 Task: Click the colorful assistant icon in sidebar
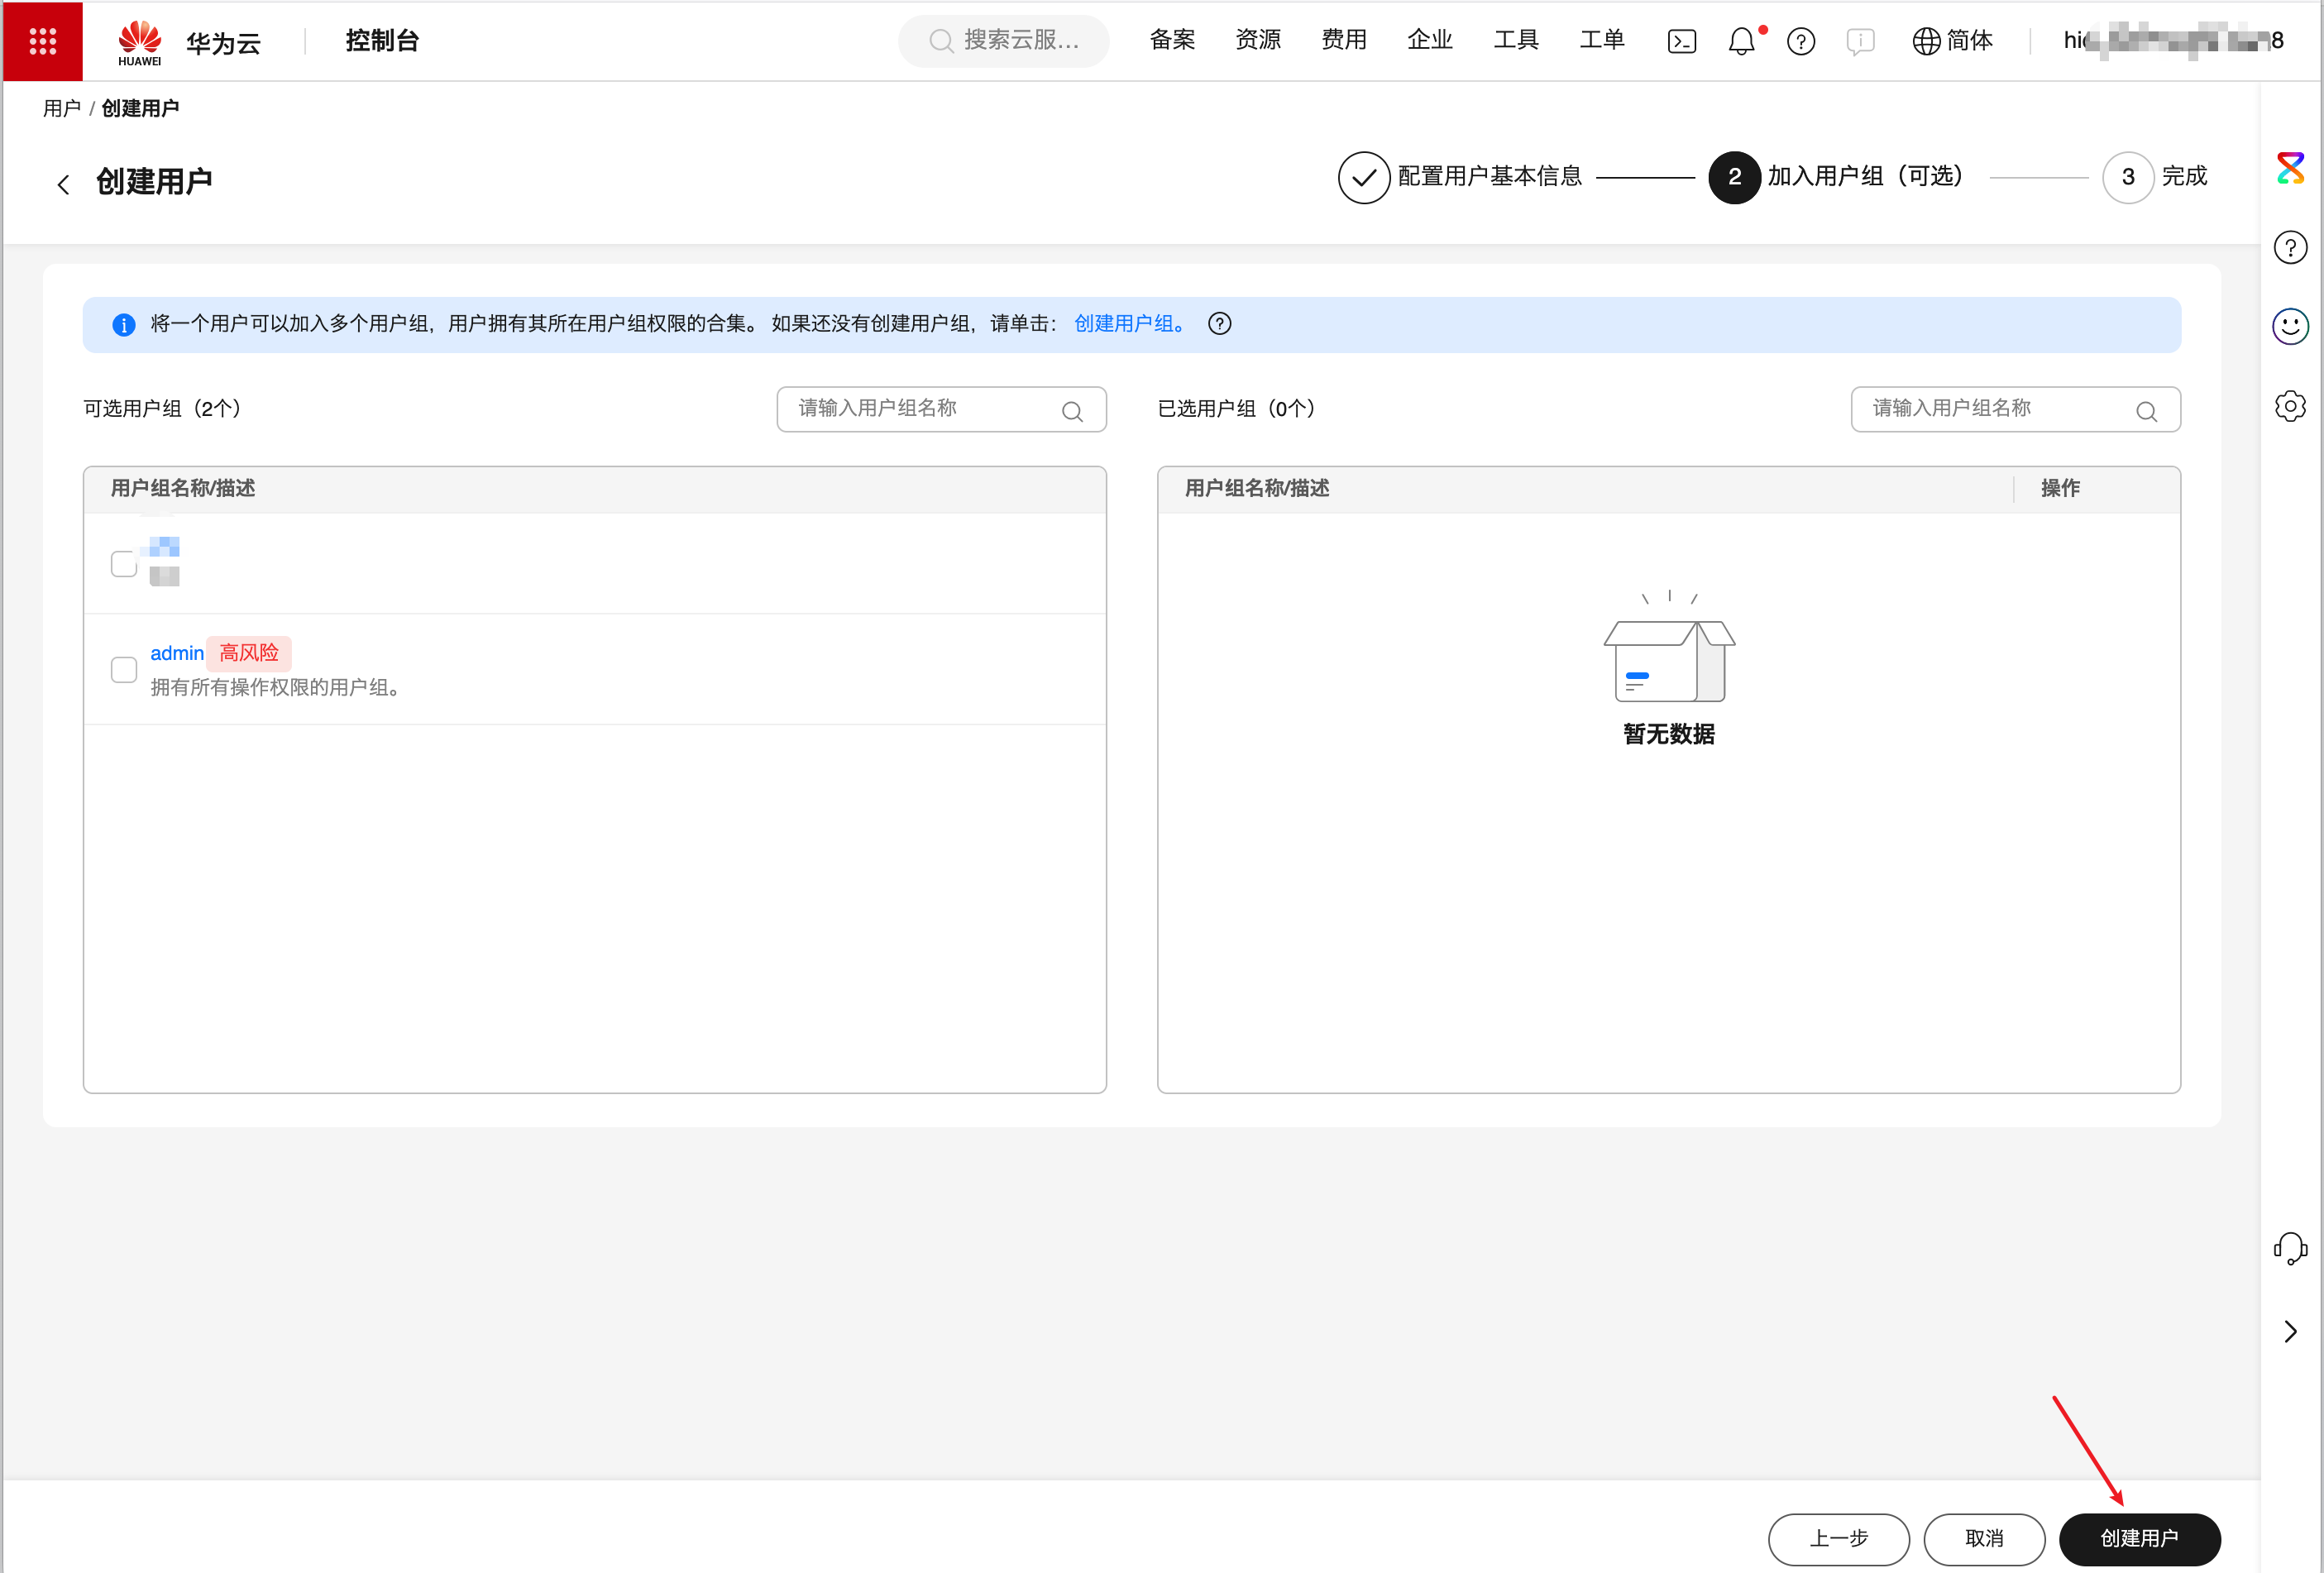tap(2290, 168)
